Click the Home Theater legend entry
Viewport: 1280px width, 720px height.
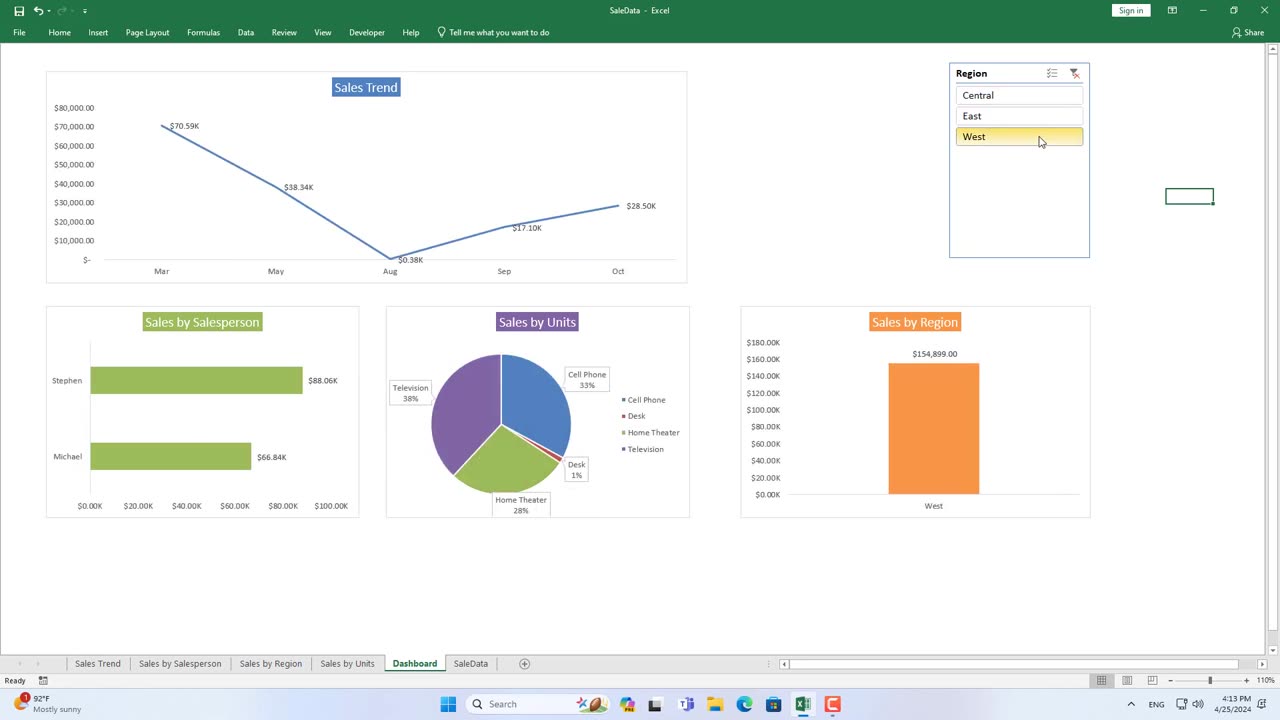[650, 433]
